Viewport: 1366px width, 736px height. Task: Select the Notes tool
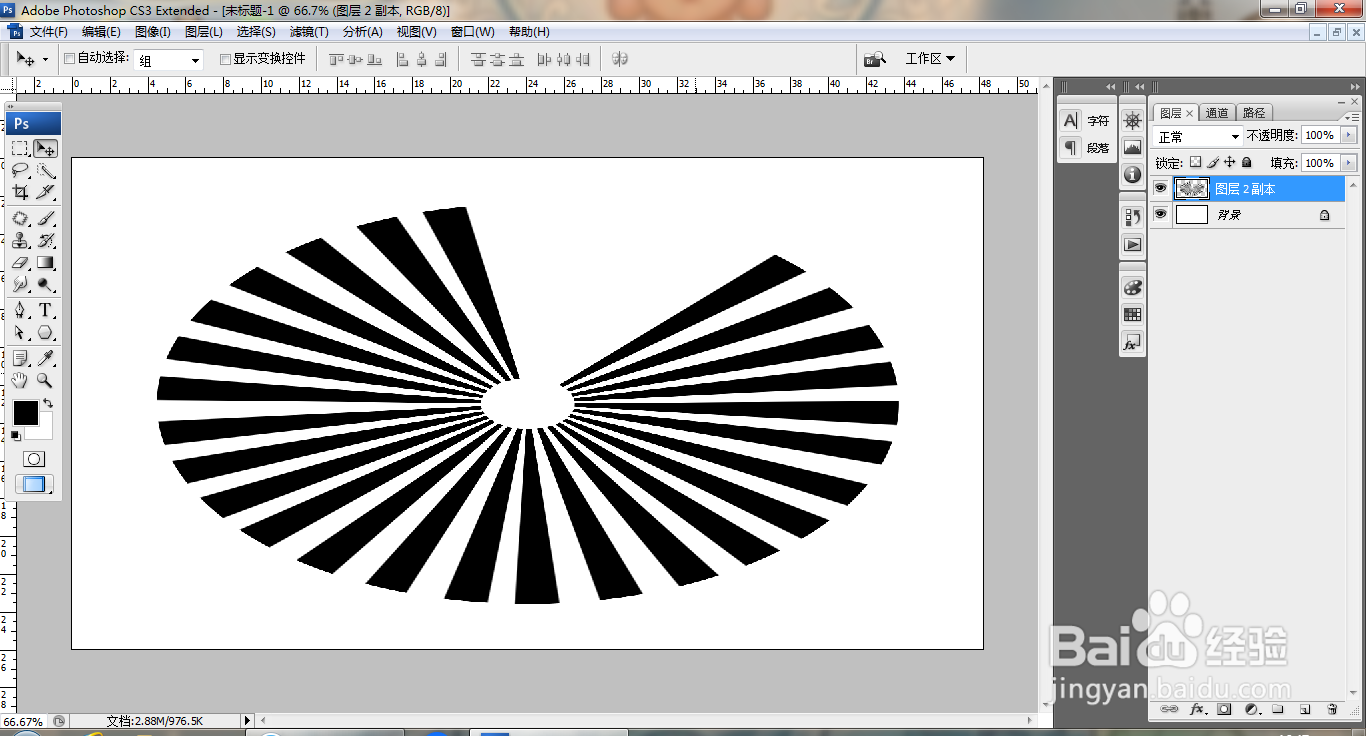pos(20,358)
